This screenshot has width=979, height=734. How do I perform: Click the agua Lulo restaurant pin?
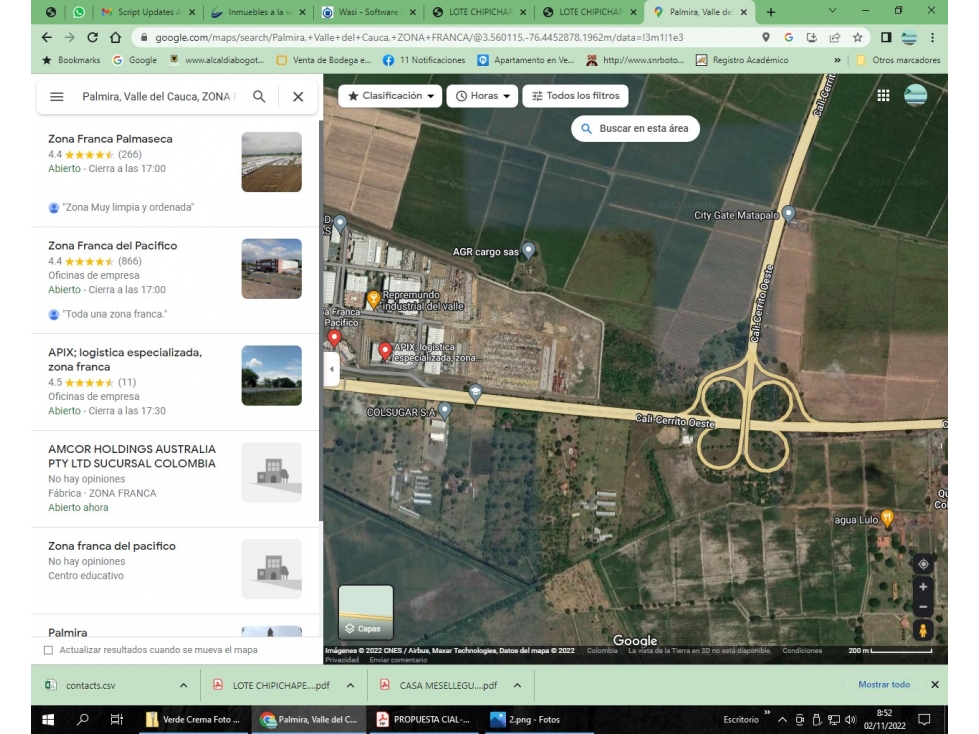coord(887,518)
